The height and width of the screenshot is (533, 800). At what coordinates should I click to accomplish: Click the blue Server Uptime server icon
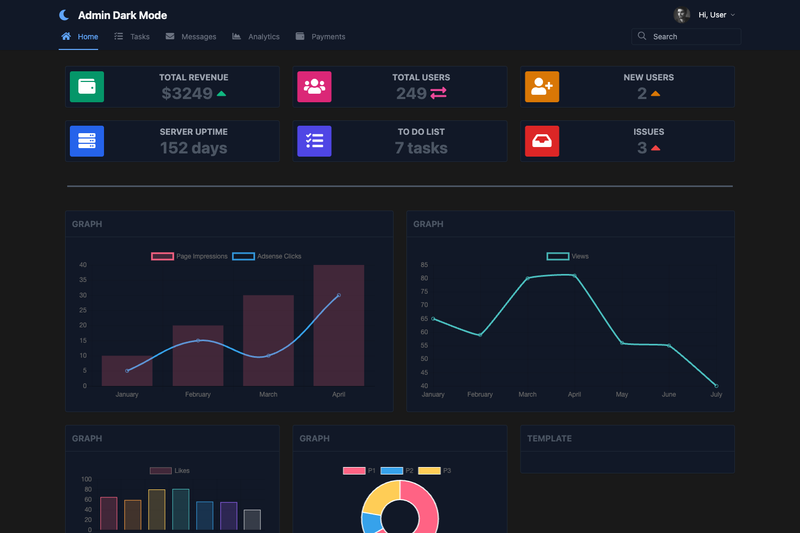87,141
